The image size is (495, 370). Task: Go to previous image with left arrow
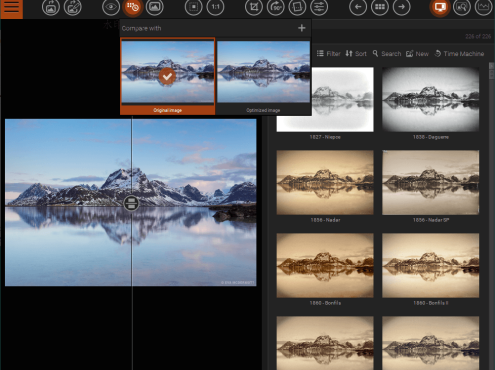pyautogui.click(x=358, y=7)
